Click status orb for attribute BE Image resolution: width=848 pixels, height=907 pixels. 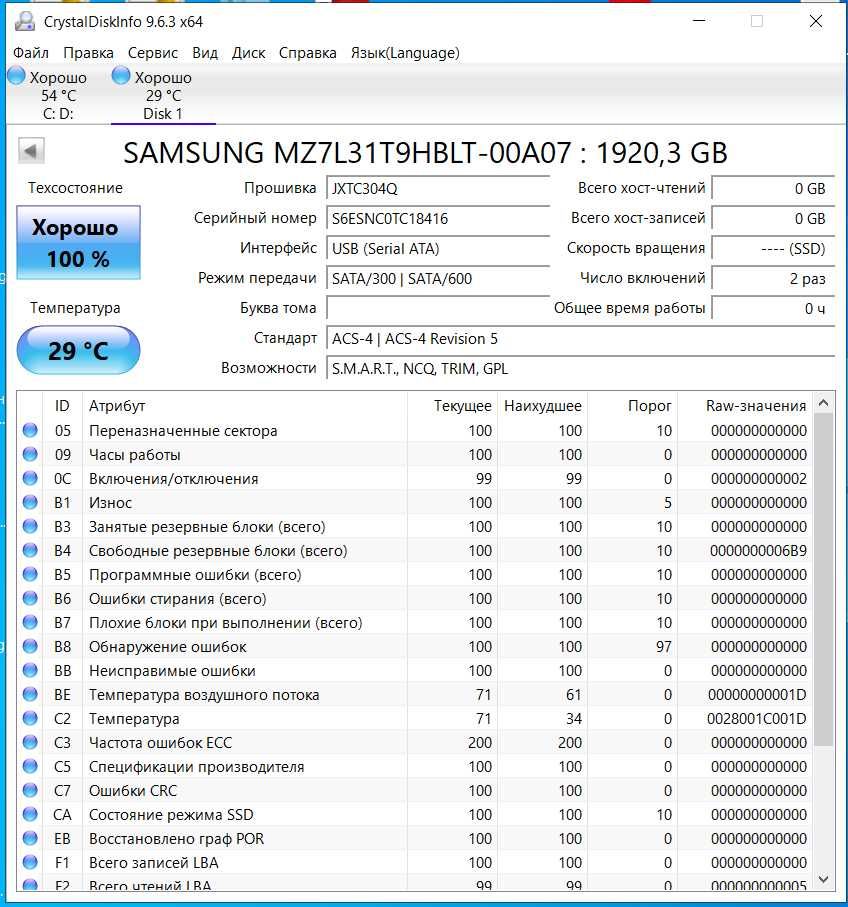(x=30, y=695)
